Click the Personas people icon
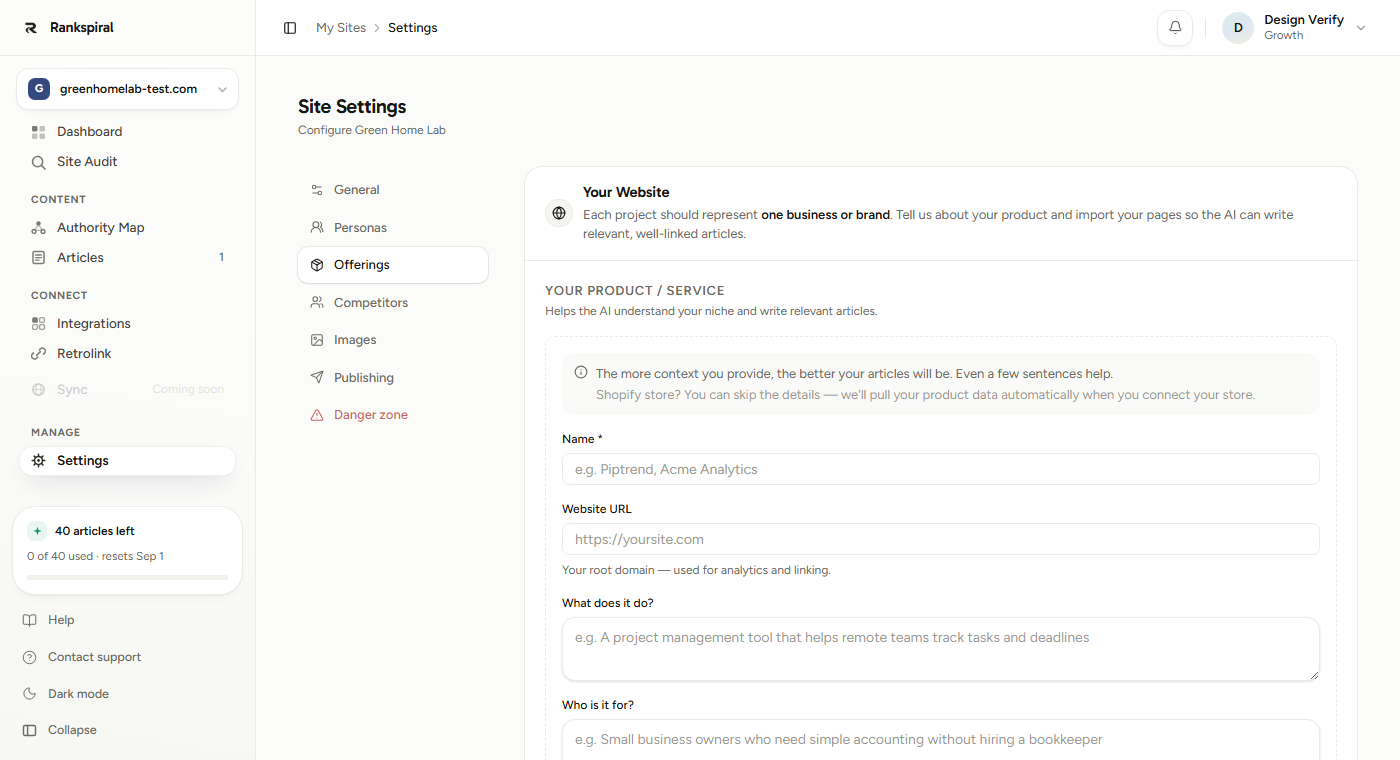The height and width of the screenshot is (760, 1400). 317,228
